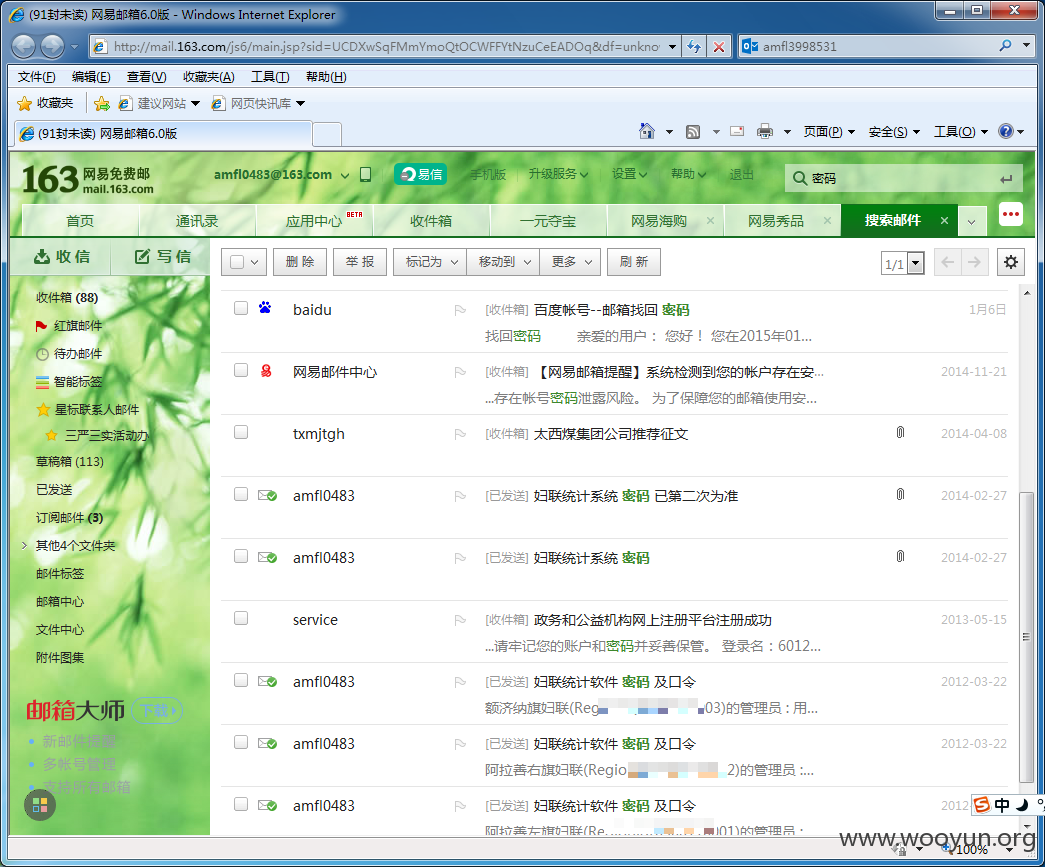Open the 文件(F) menu

(37, 77)
